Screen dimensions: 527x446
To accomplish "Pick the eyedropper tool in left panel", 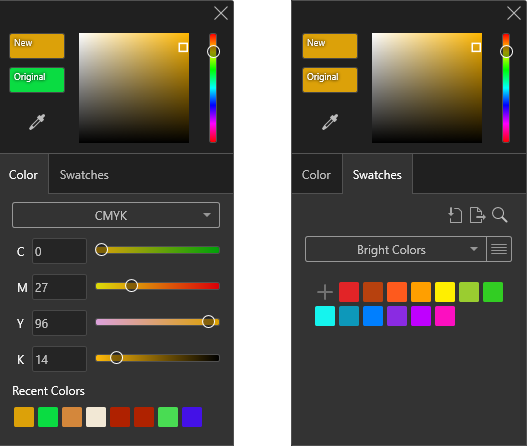I will (37, 122).
